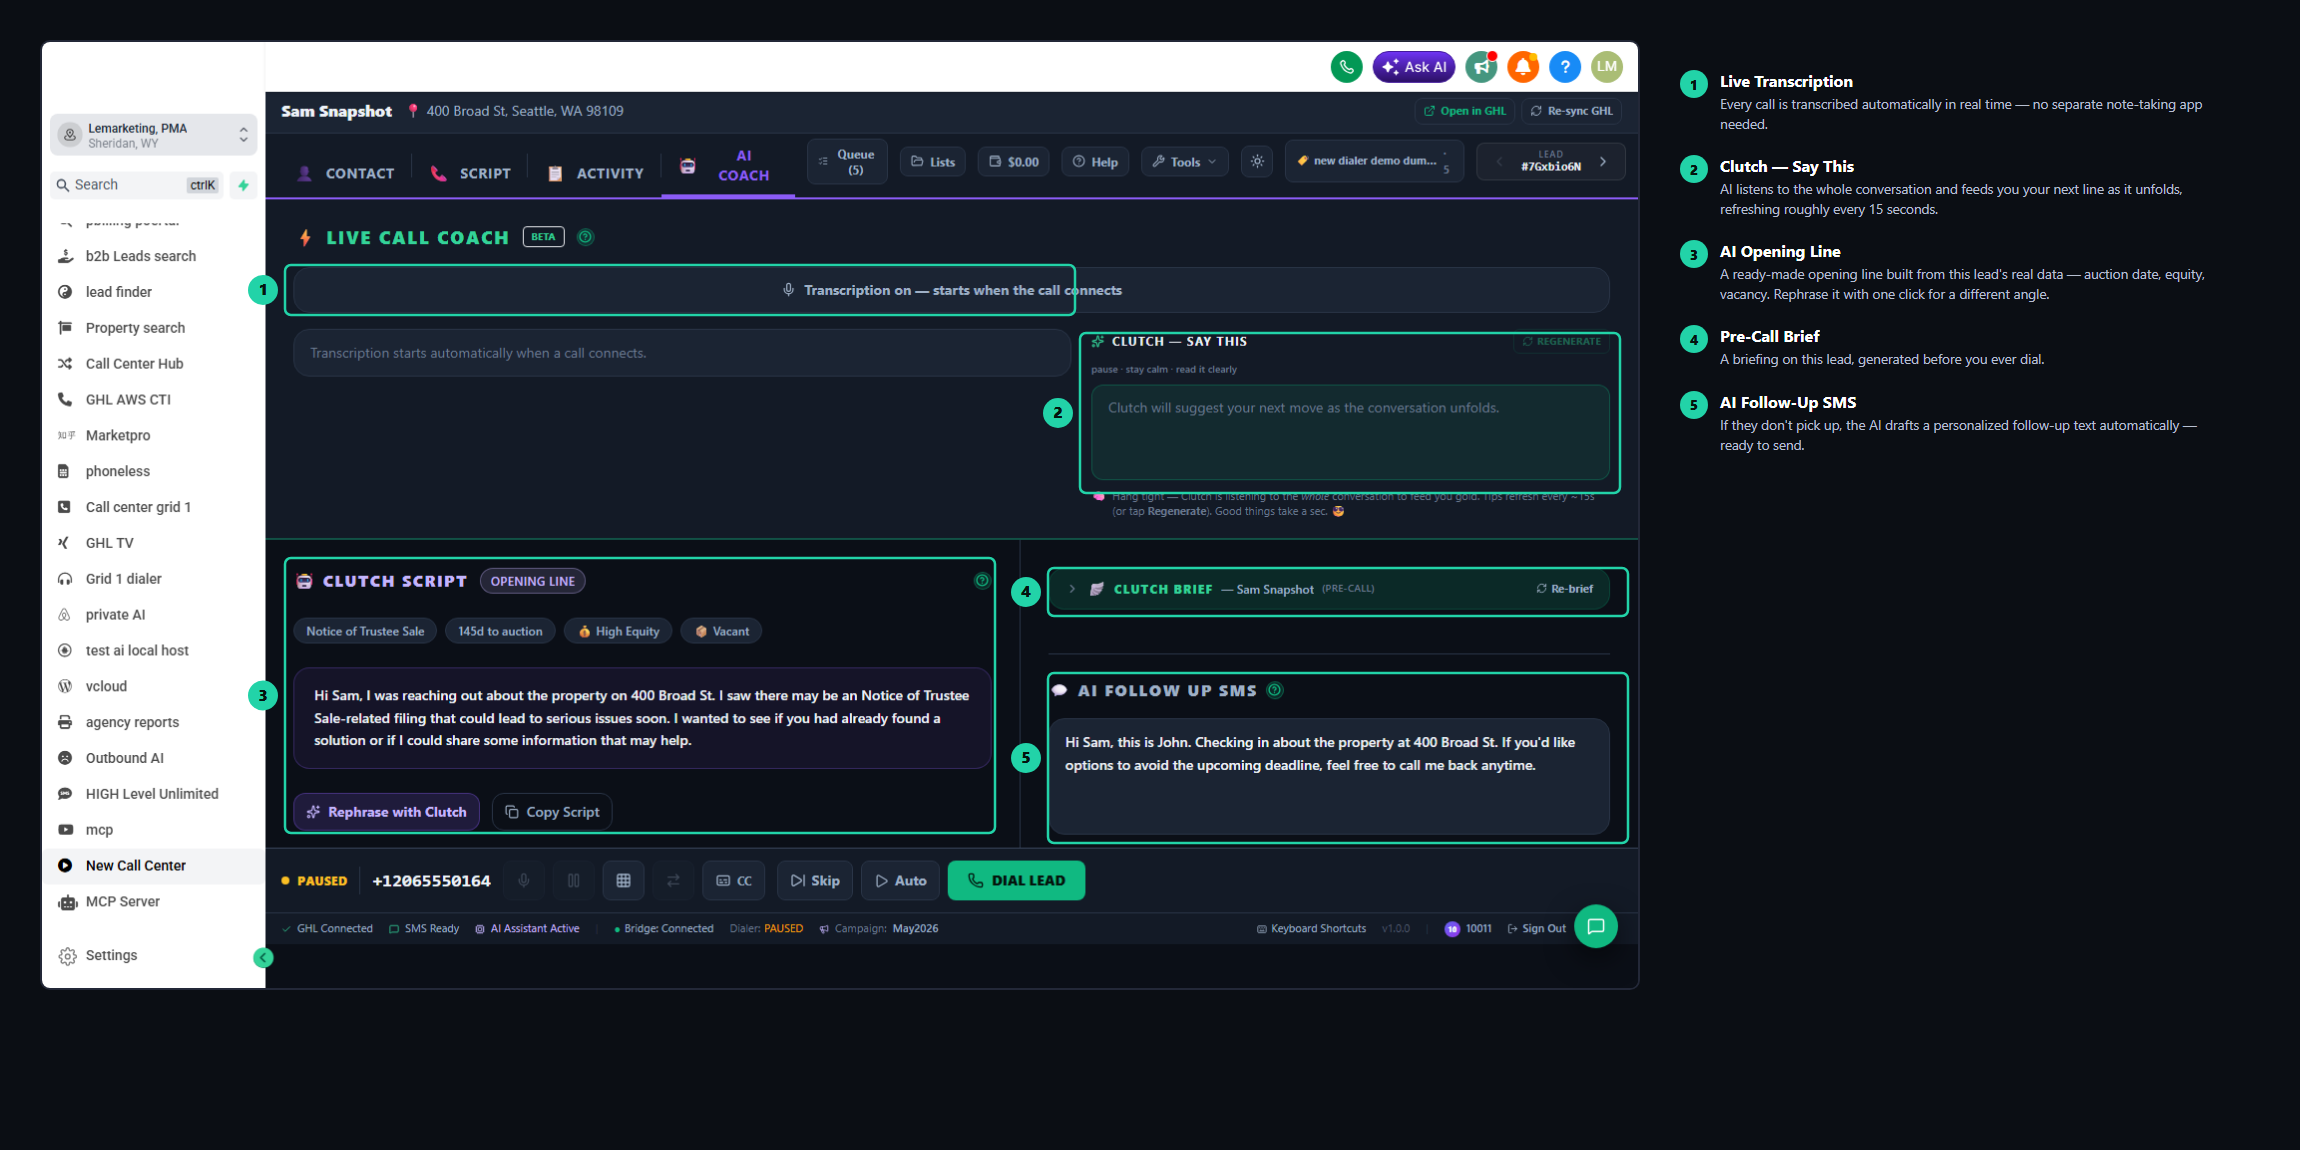
Task: Click the Live Call Coach info icon
Action: (586, 237)
